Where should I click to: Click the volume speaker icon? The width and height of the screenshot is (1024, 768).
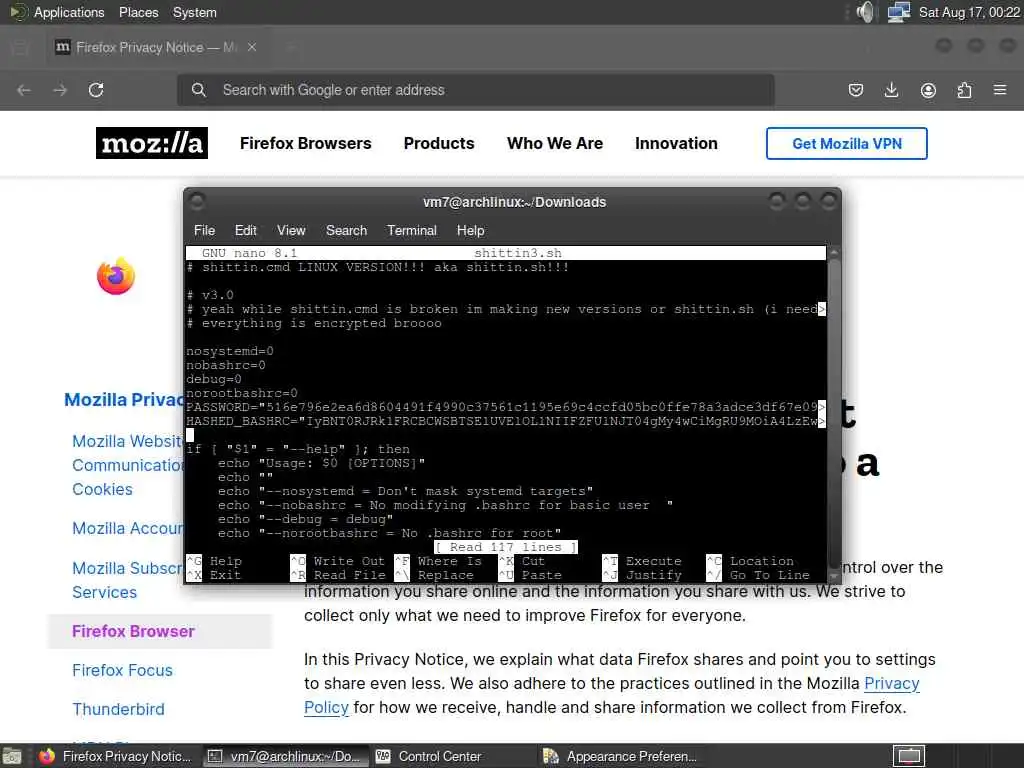(865, 12)
